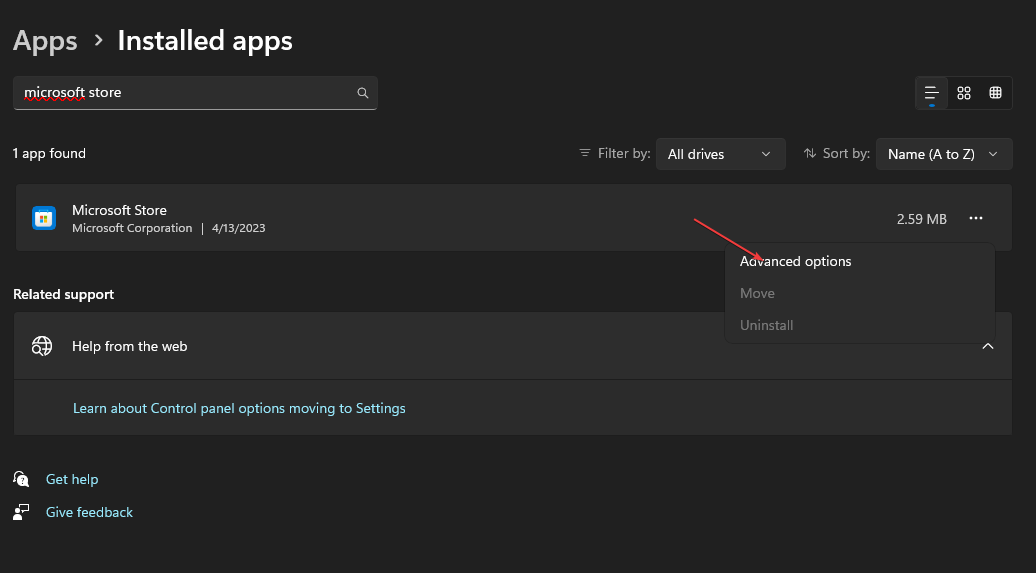Viewport: 1036px width, 573px height.
Task: Click the Help from the web title
Action: click(130, 346)
